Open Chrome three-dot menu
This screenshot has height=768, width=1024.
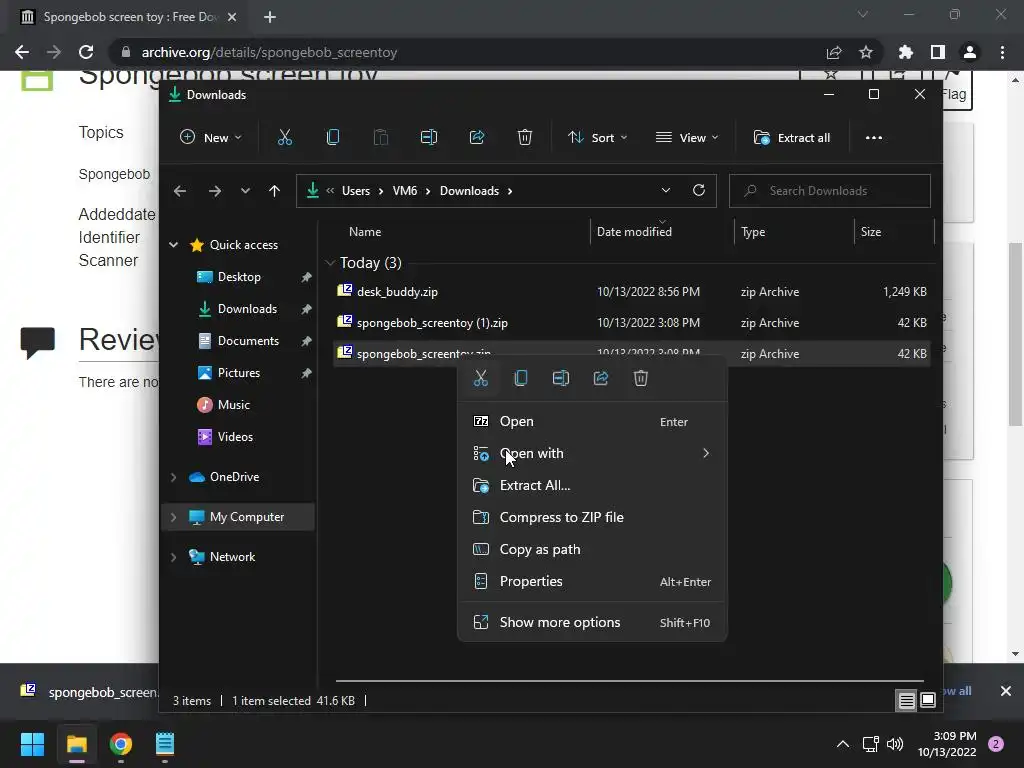1002,52
